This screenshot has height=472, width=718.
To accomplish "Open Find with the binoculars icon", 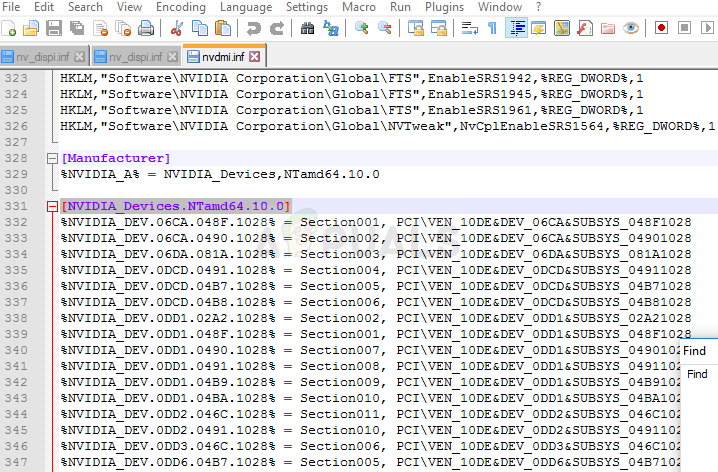I will coord(307,28).
